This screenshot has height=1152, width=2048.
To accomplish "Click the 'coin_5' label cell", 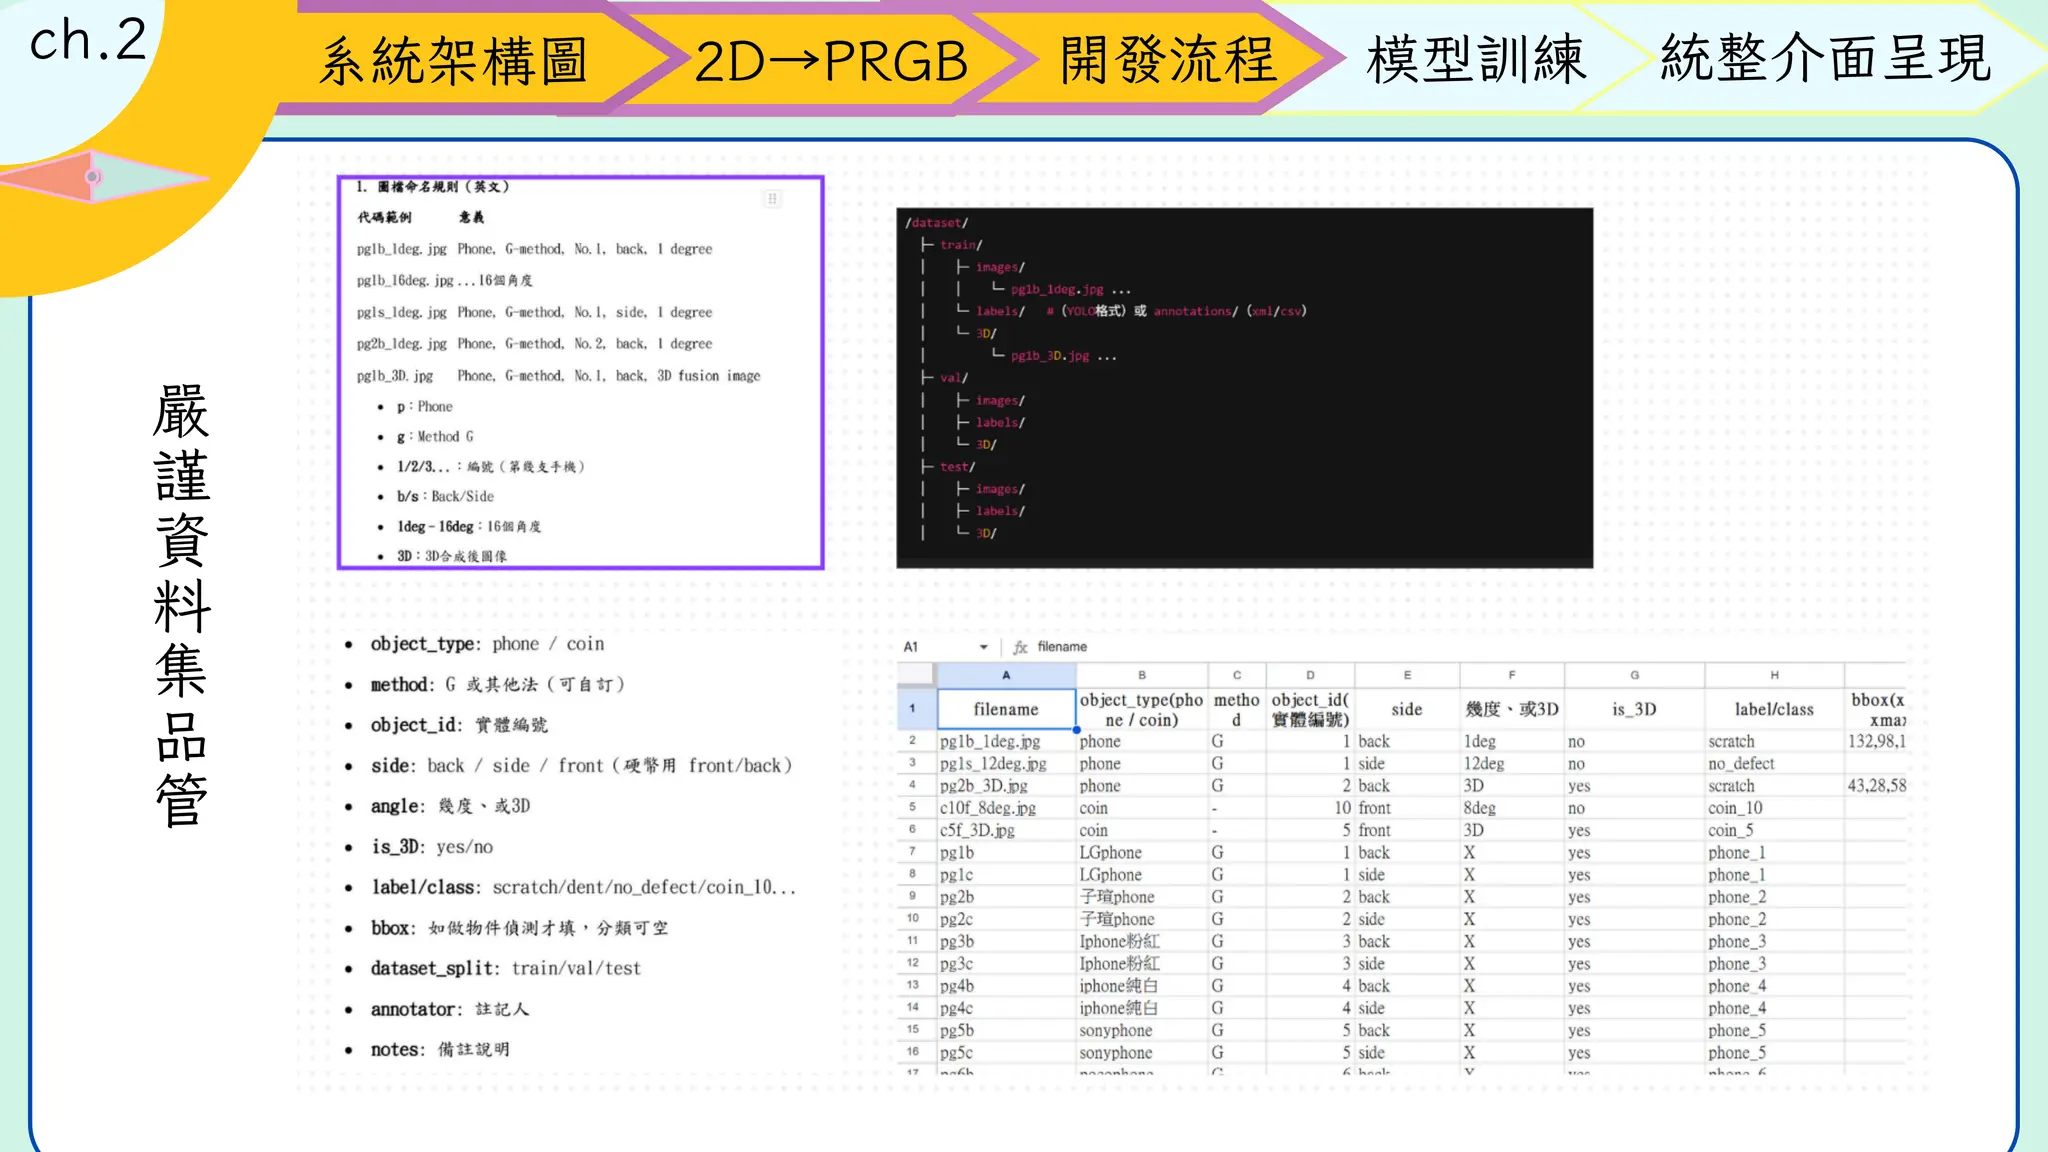I will point(1774,830).
